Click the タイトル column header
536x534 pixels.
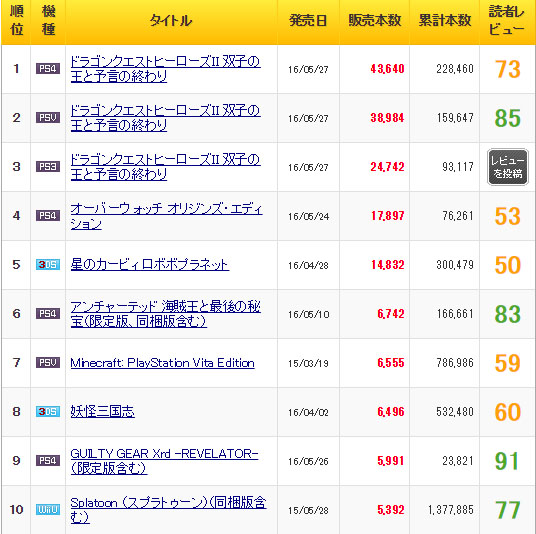click(x=171, y=21)
